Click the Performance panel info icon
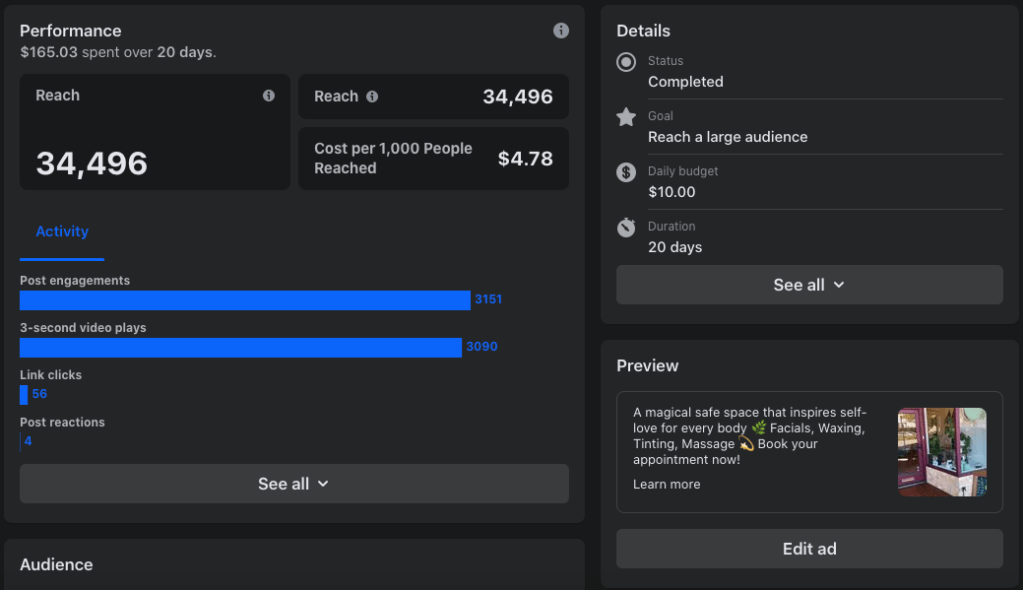Screen dimensions: 1023x590 (561, 31)
